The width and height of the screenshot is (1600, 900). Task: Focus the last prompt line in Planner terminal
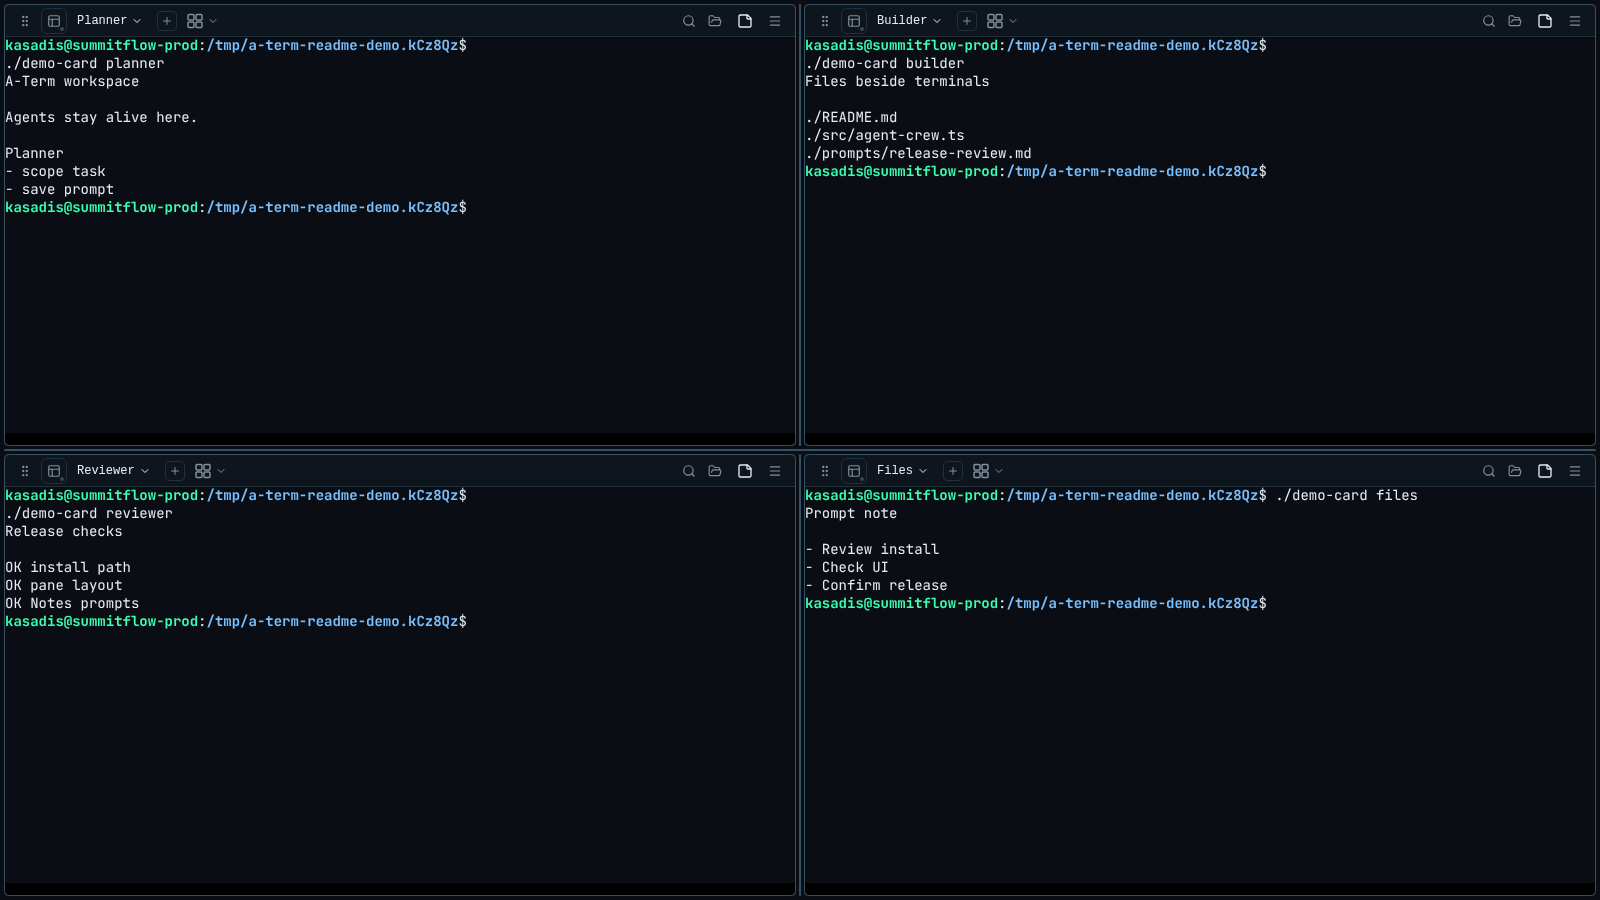[x=236, y=208]
